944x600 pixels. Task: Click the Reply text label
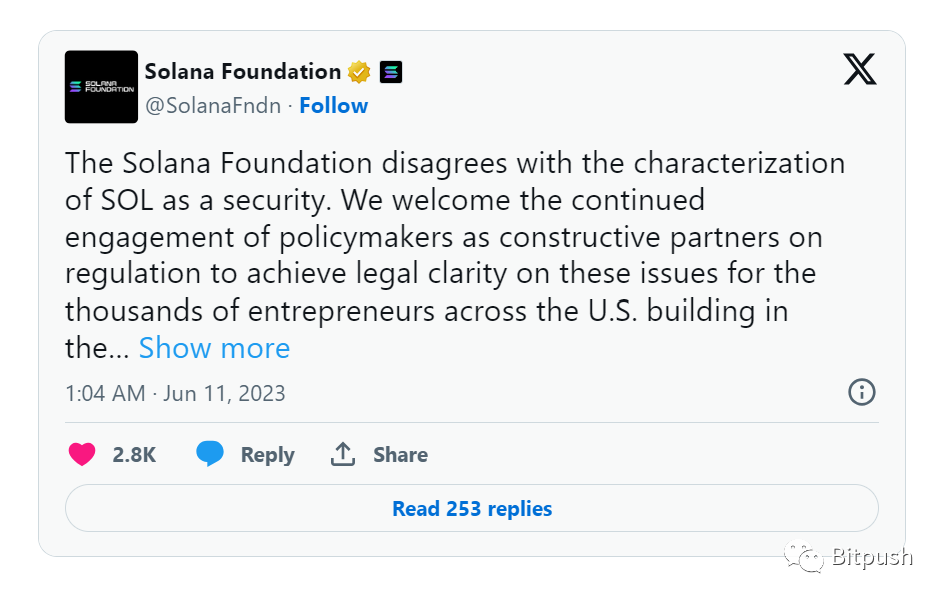[267, 455]
